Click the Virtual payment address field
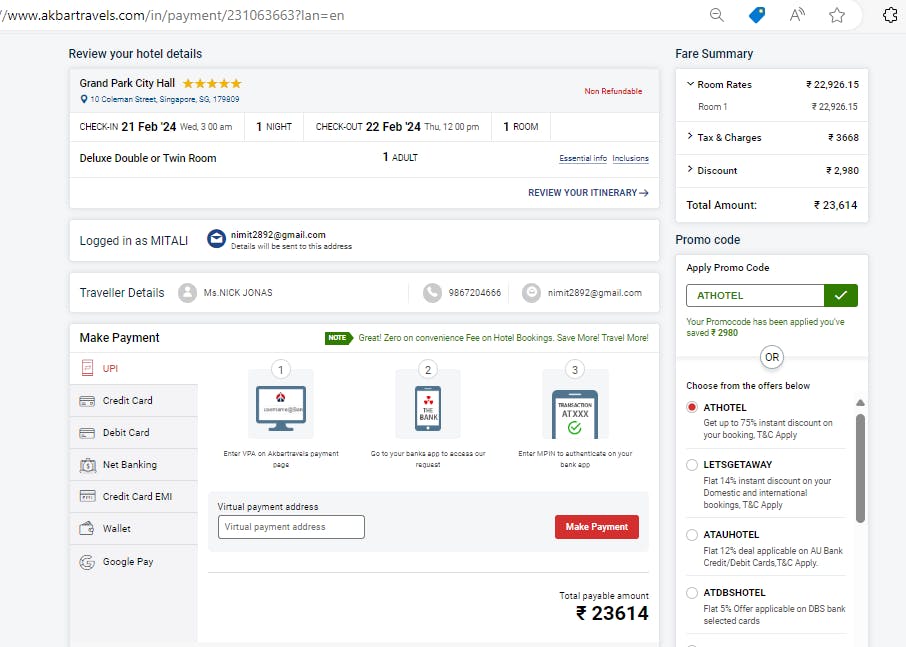906x647 pixels. coord(291,527)
